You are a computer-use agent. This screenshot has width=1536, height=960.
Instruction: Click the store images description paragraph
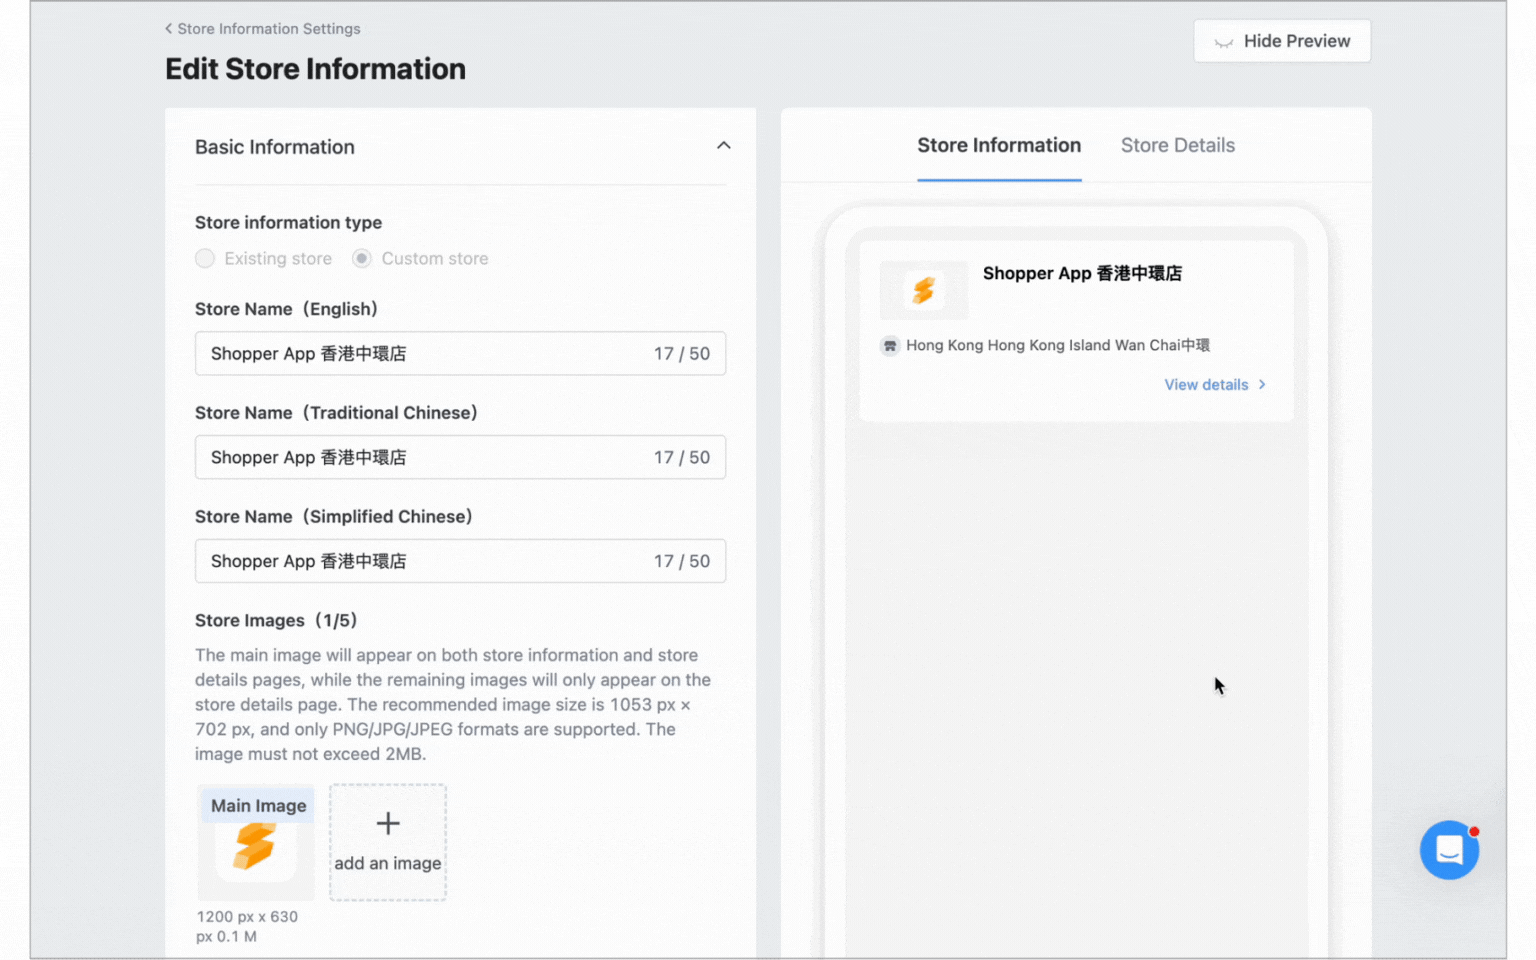coord(453,704)
